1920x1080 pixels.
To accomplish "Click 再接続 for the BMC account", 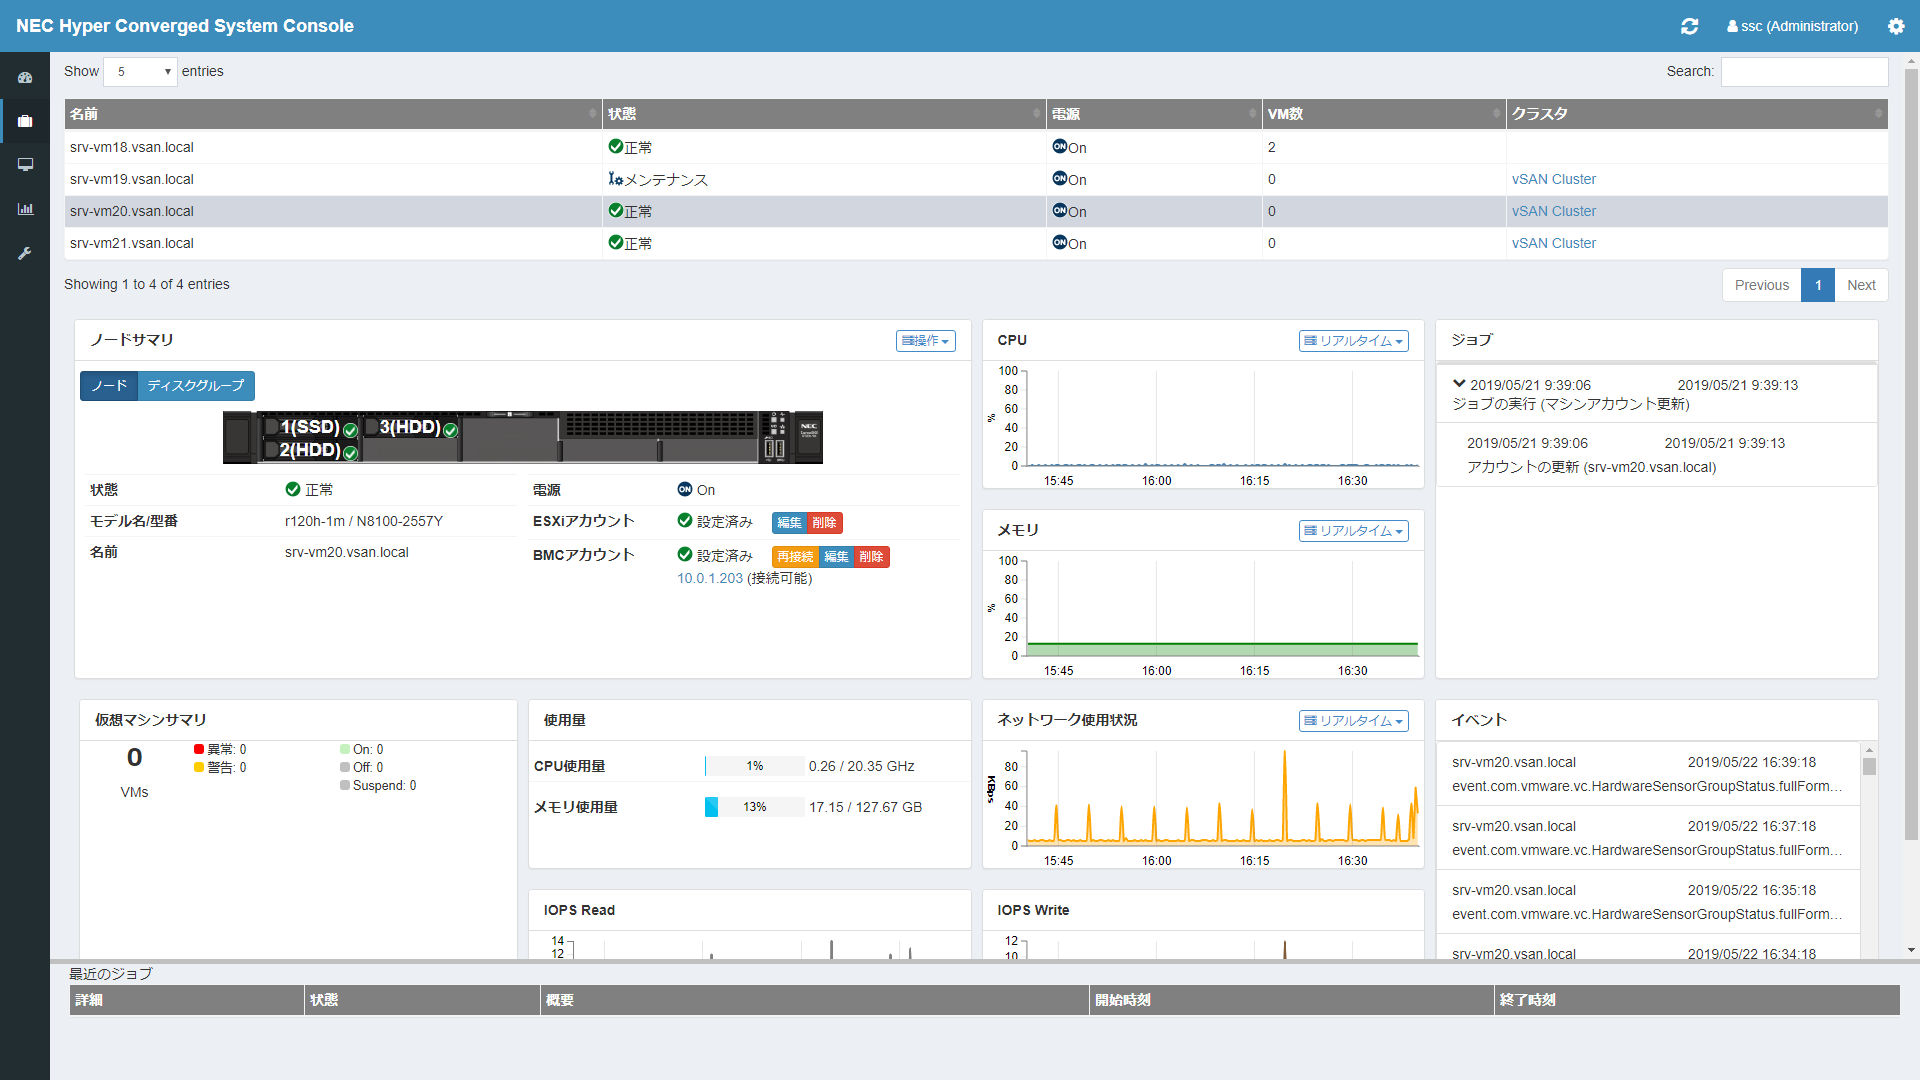I will point(795,557).
